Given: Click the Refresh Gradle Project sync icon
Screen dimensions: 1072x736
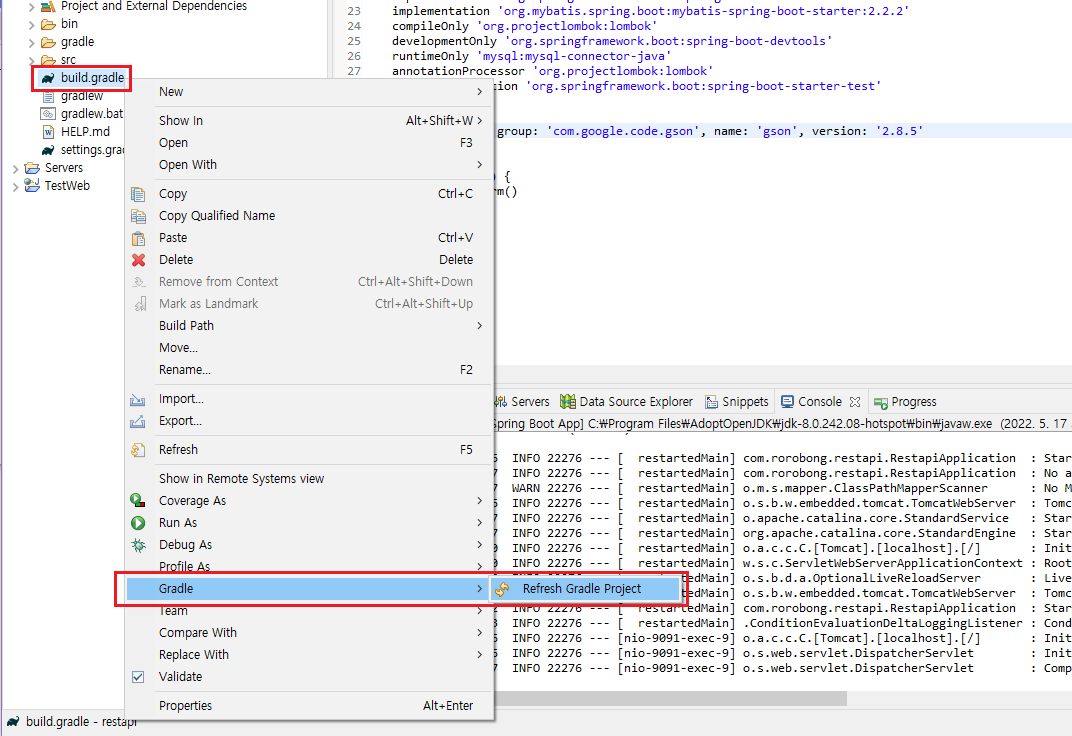Looking at the screenshot, I should [502, 589].
